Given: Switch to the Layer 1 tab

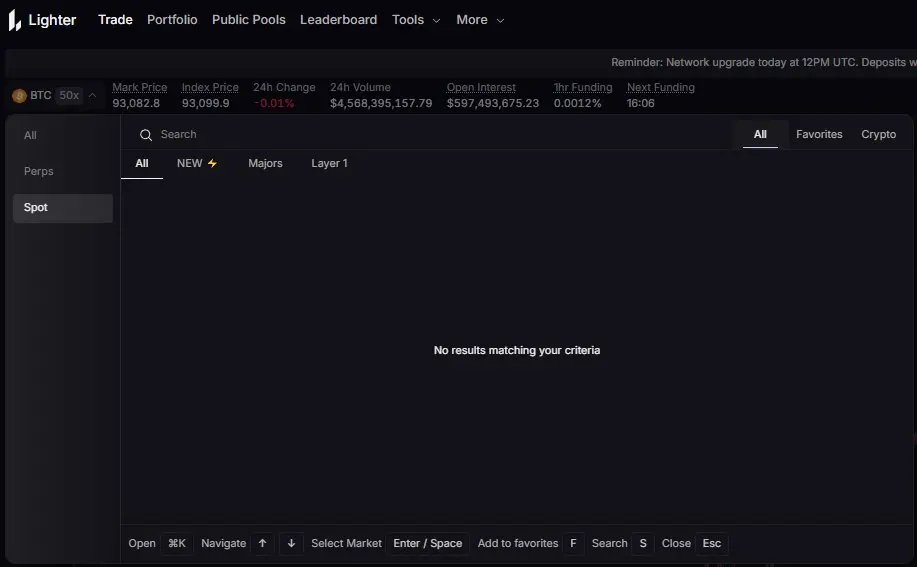Looking at the screenshot, I should click(329, 164).
